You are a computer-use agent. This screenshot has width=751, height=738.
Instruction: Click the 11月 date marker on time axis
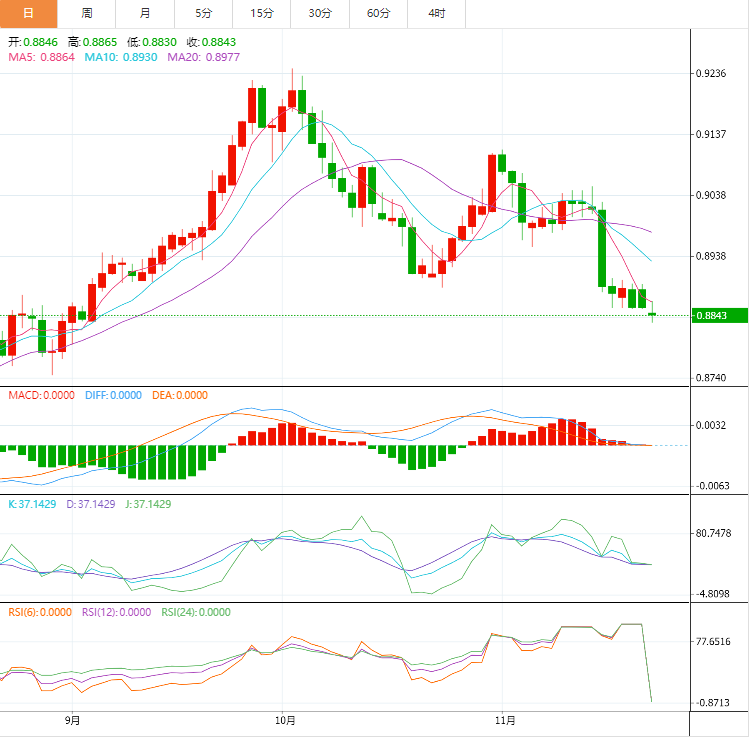pyautogui.click(x=505, y=719)
